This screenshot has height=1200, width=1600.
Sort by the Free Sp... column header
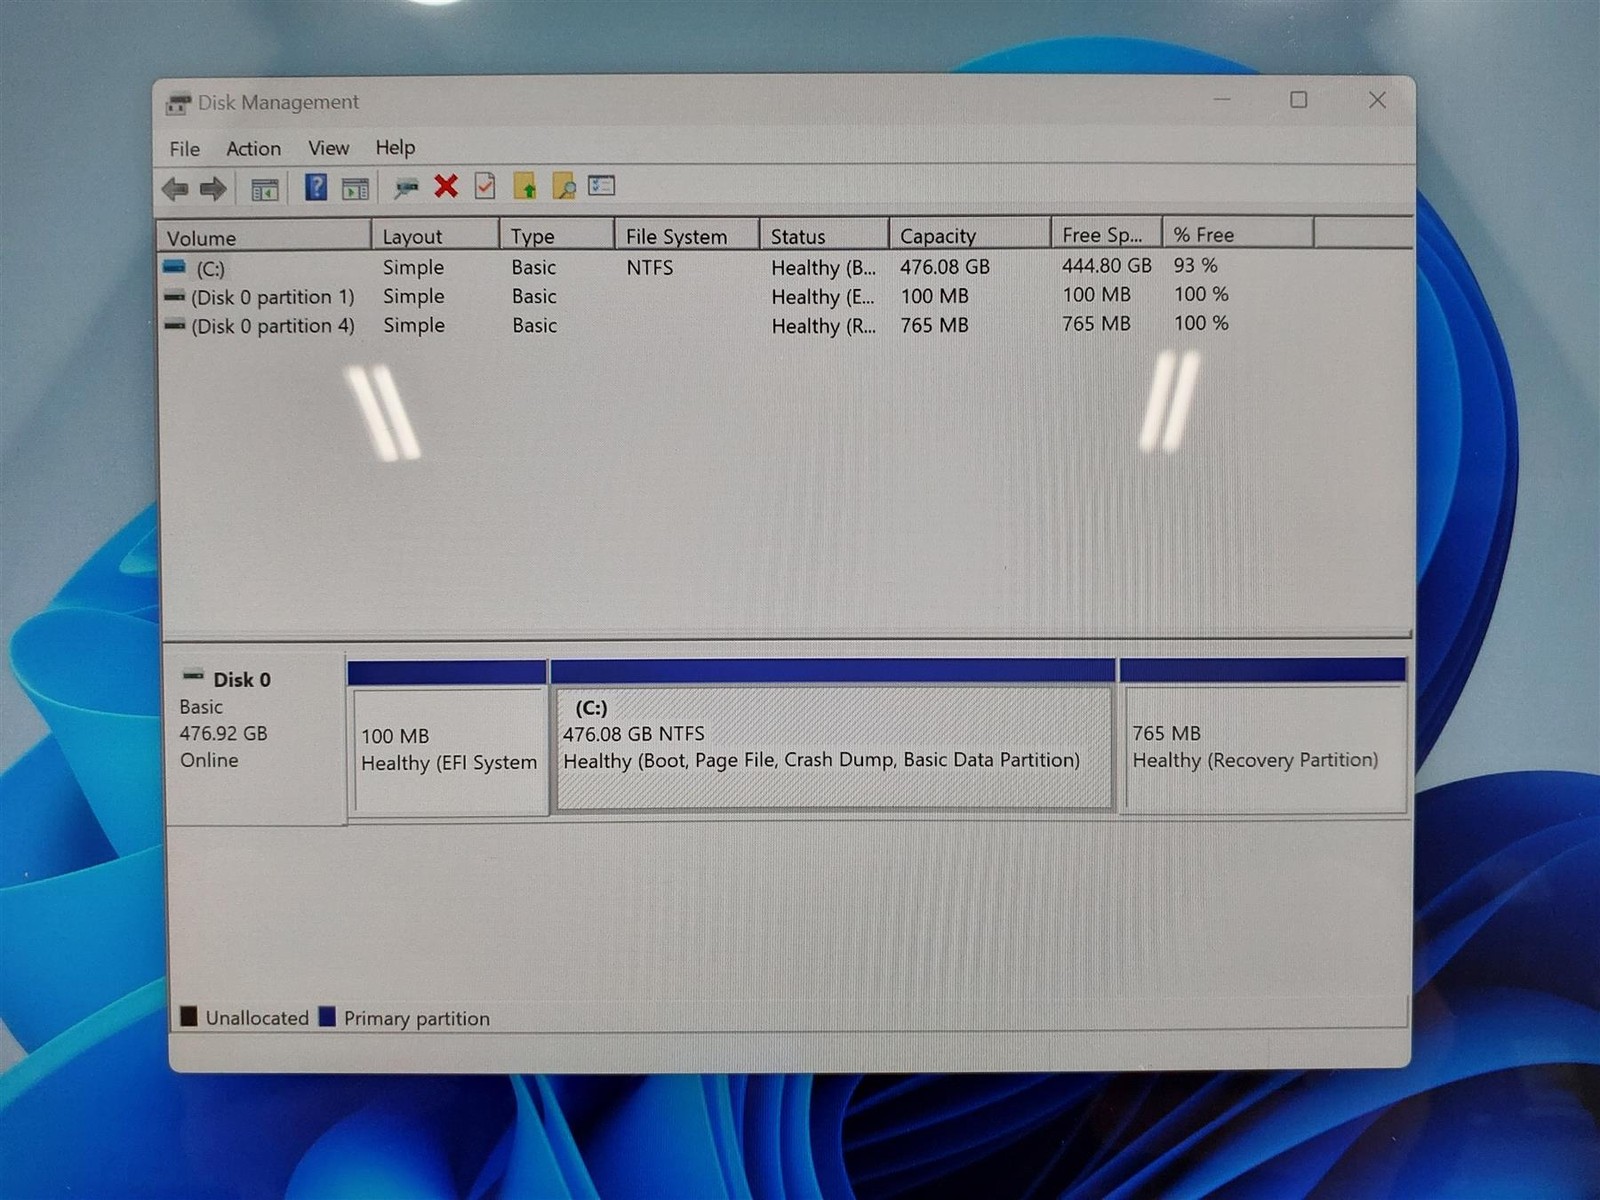click(x=1107, y=234)
